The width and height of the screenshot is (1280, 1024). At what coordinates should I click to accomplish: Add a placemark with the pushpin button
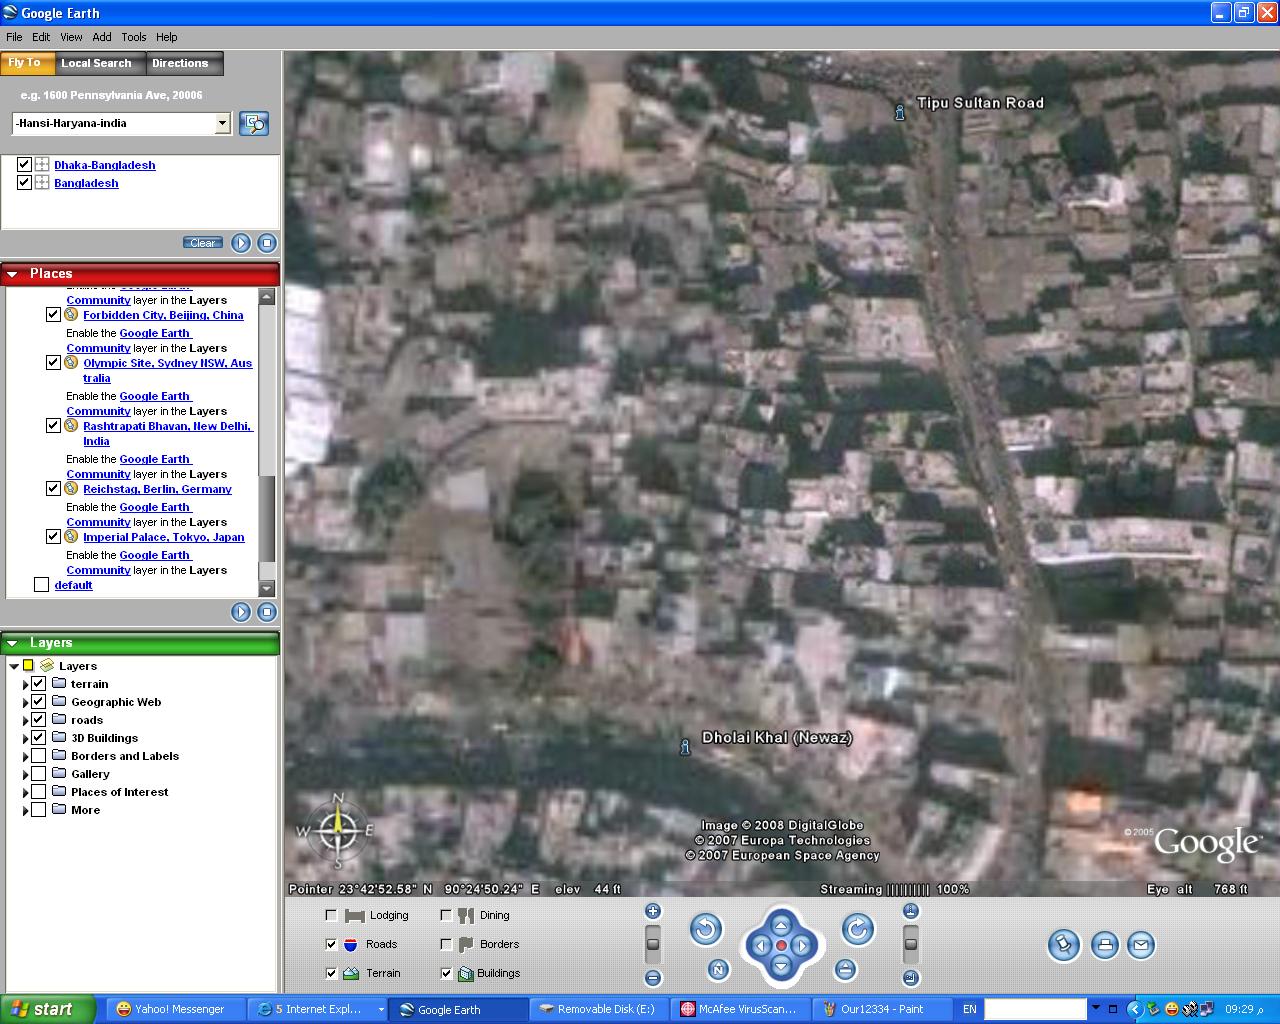pyautogui.click(x=1064, y=945)
